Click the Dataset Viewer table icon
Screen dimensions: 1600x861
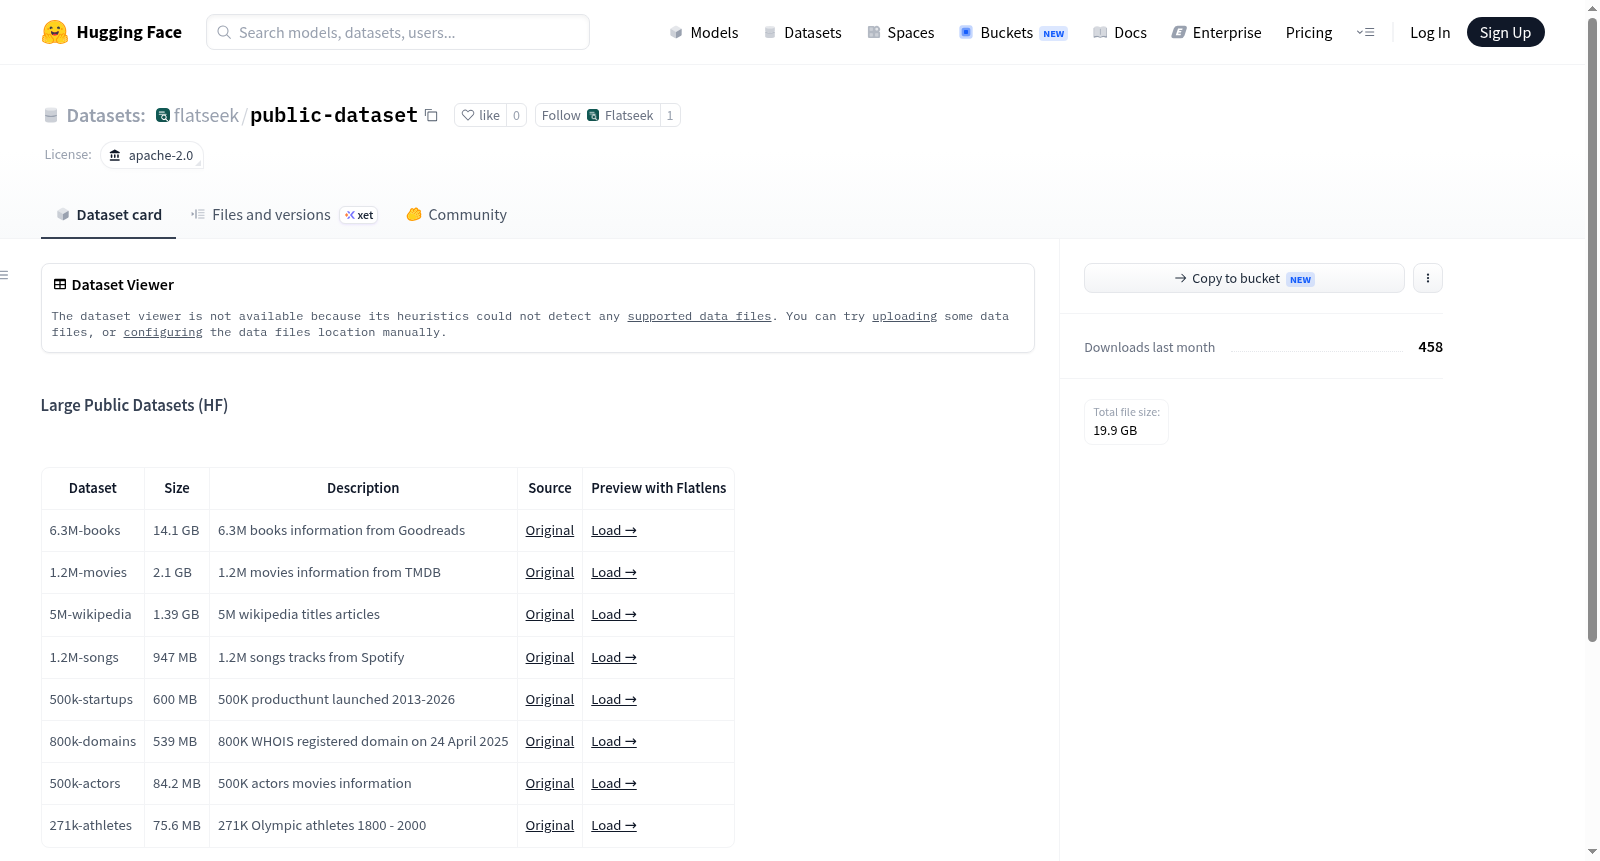coord(60,285)
